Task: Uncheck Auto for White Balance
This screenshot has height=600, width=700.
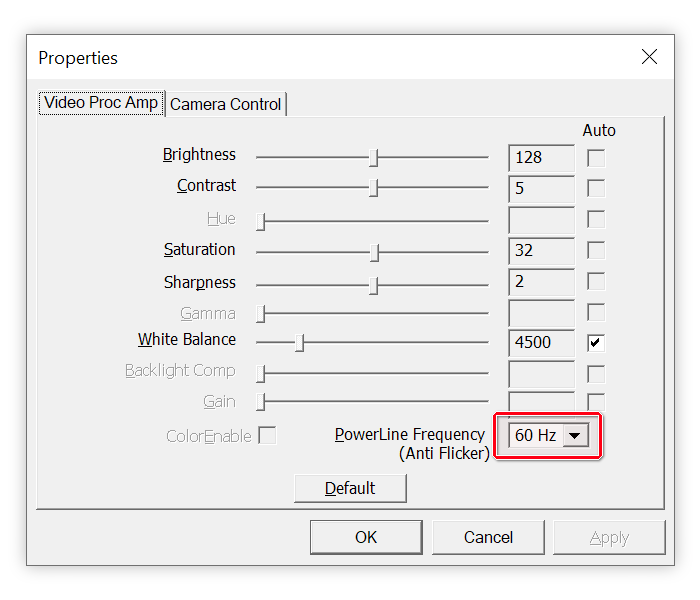Action: pyautogui.click(x=596, y=343)
